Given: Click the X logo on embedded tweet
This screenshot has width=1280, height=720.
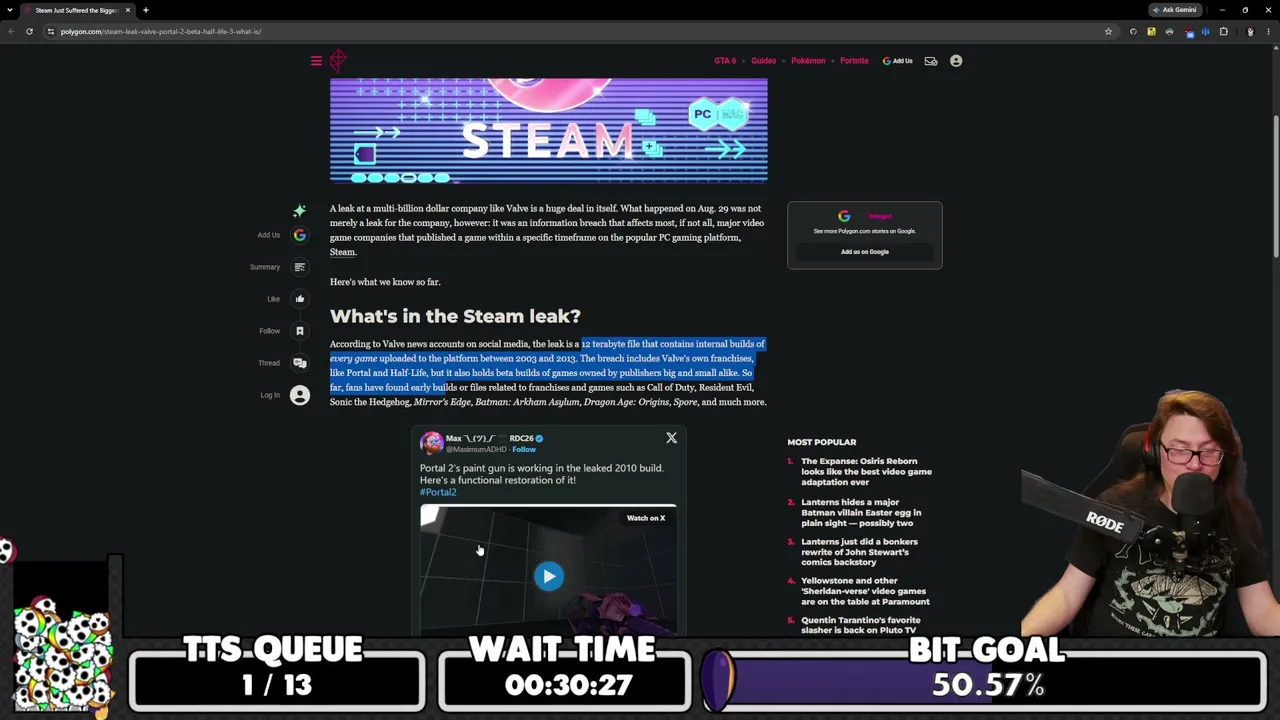Looking at the screenshot, I should coord(671,438).
